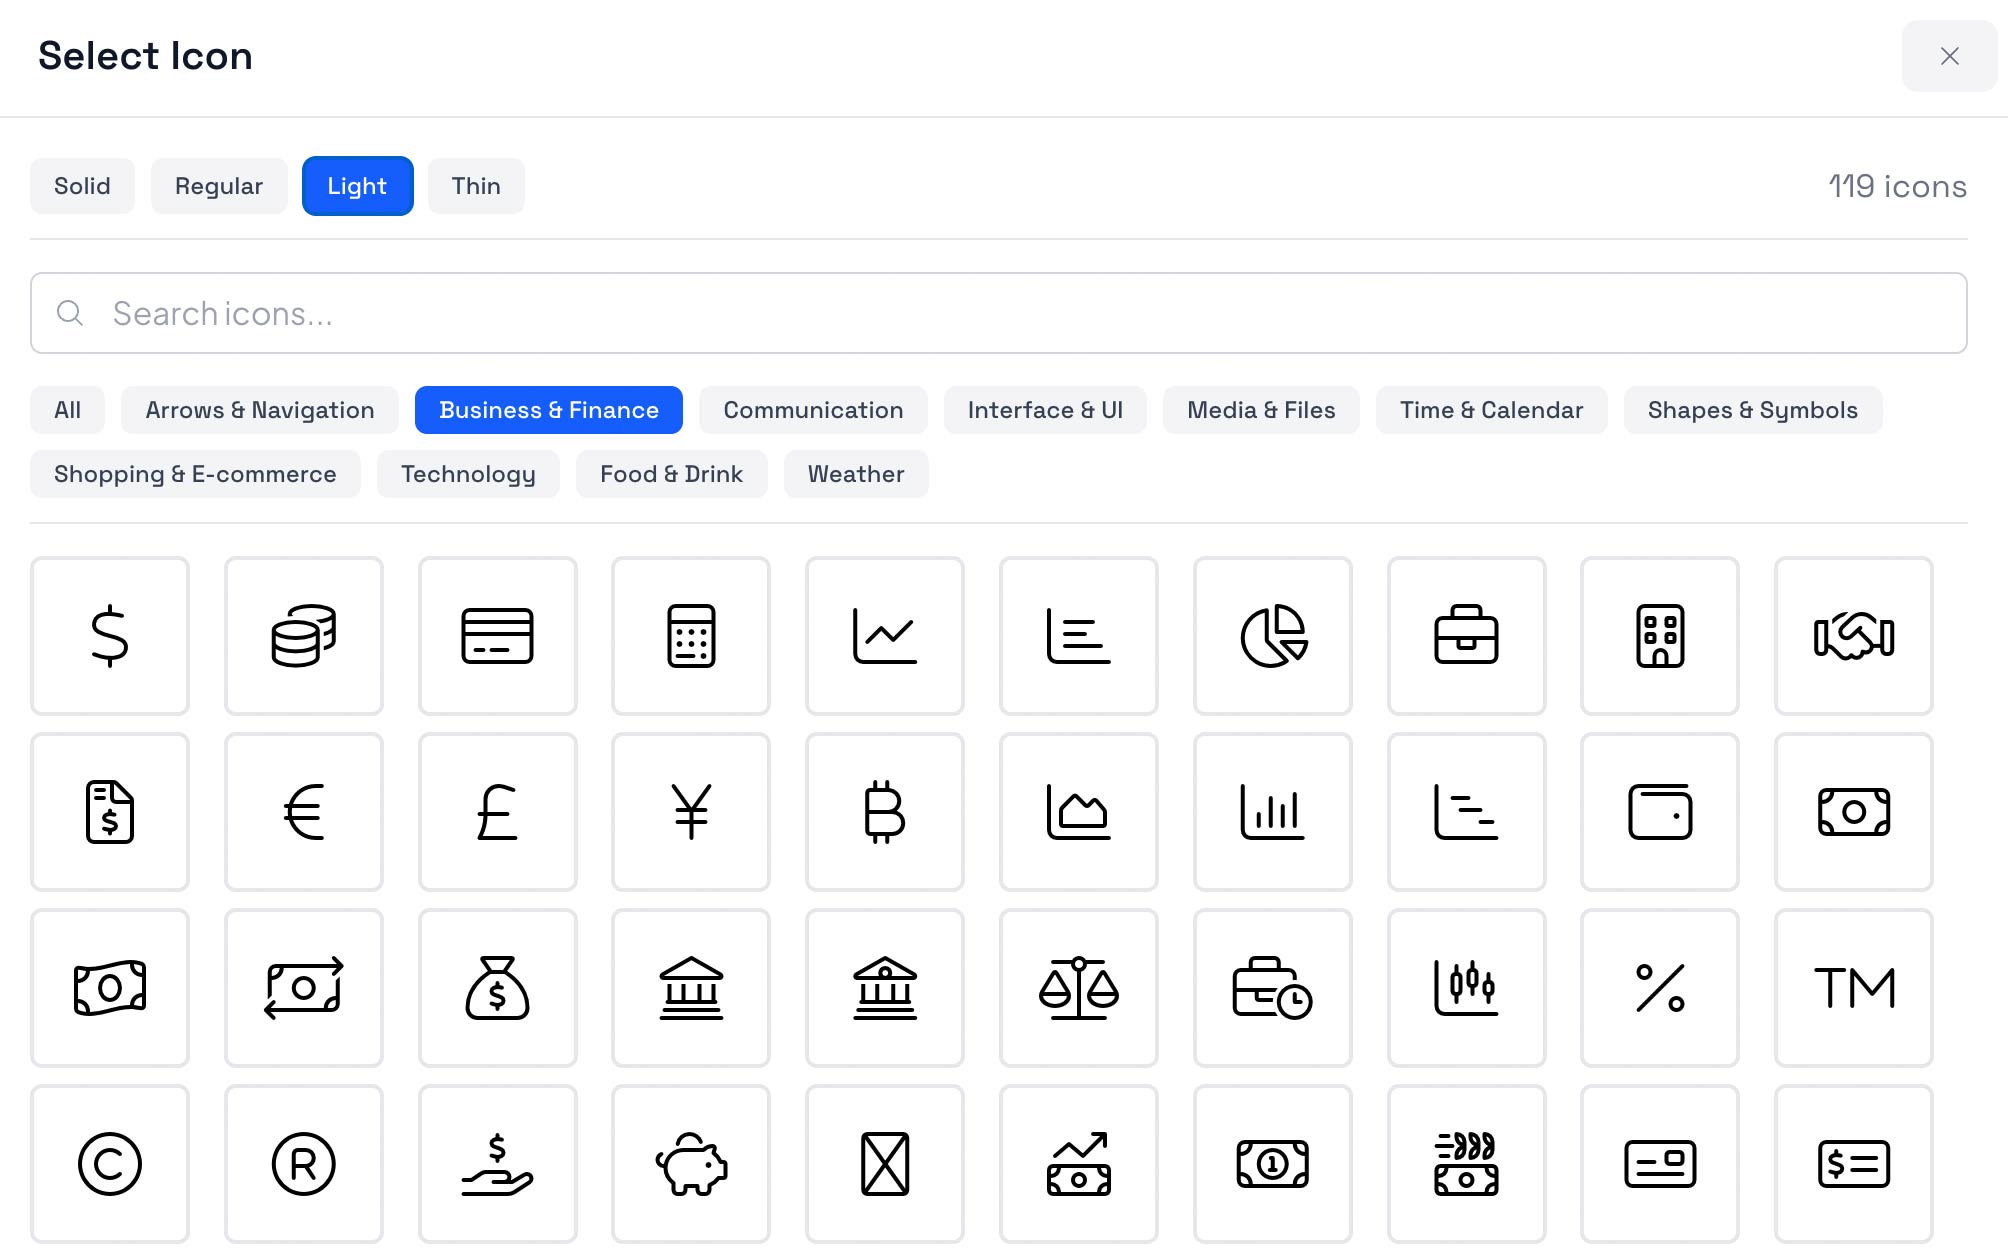
Task: Choose the handshake icon
Action: coord(1853,636)
